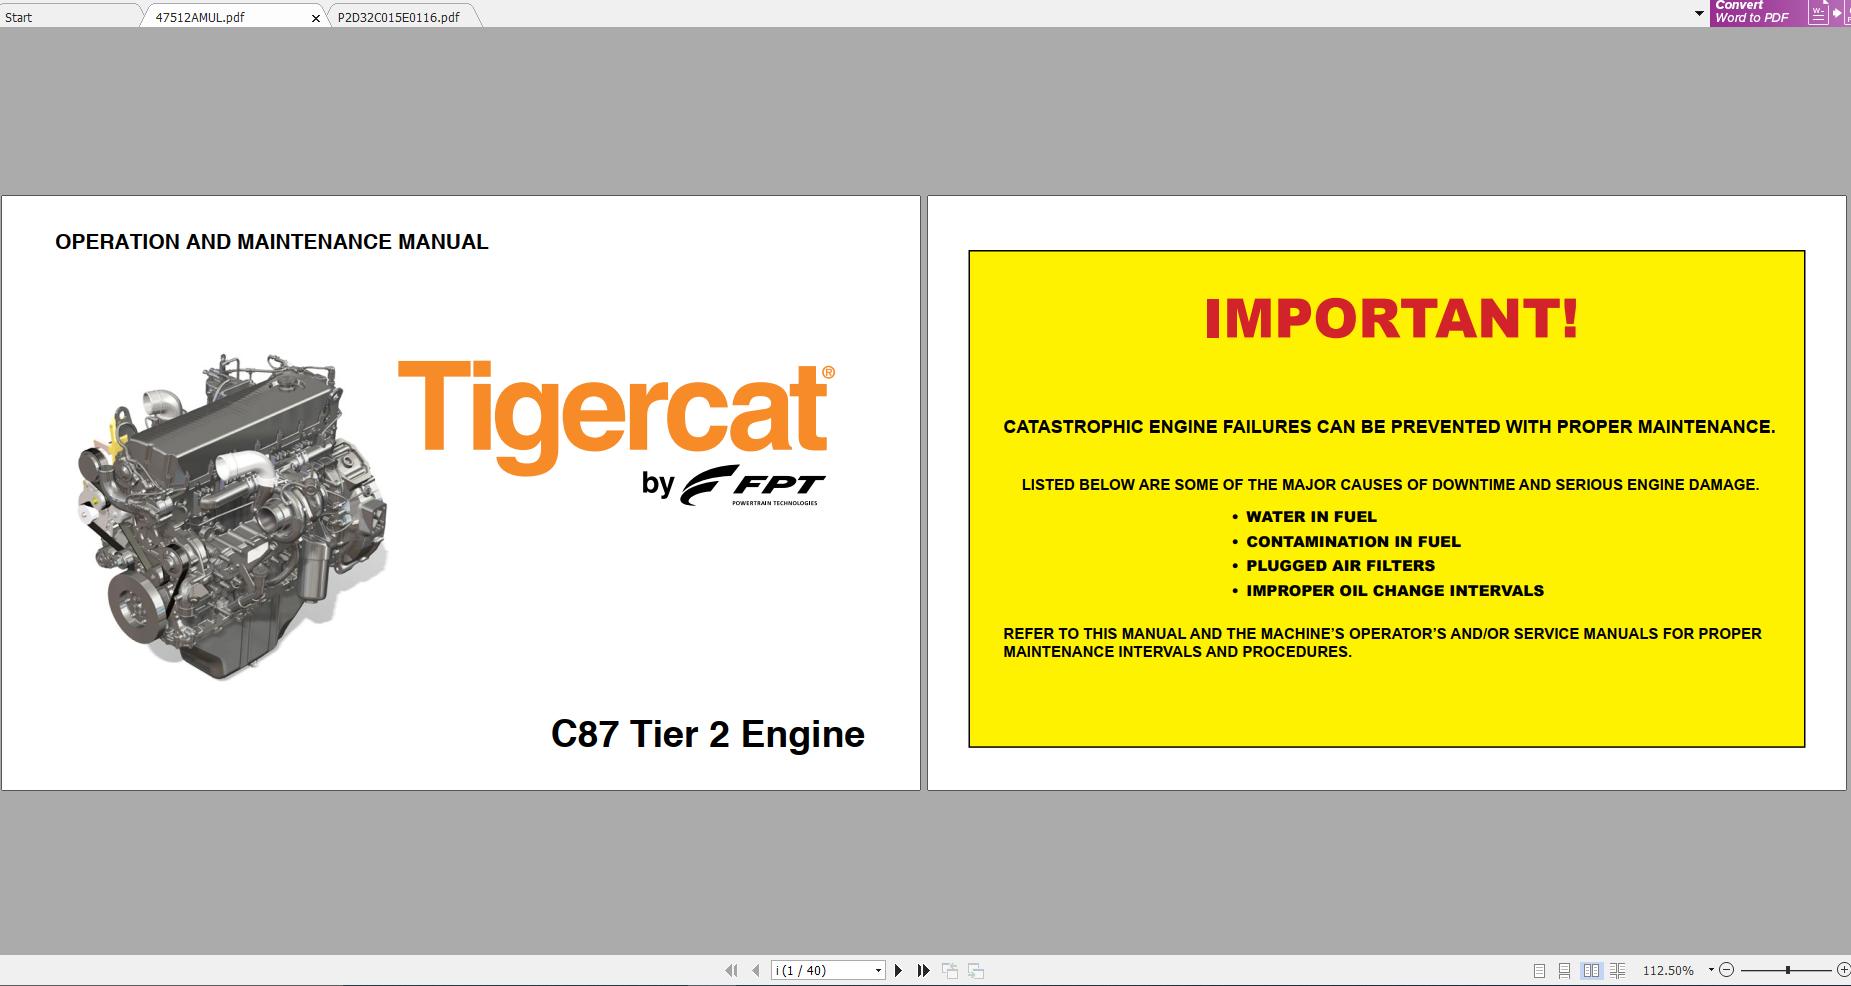Select the two-page spread view icon

pos(1592,969)
